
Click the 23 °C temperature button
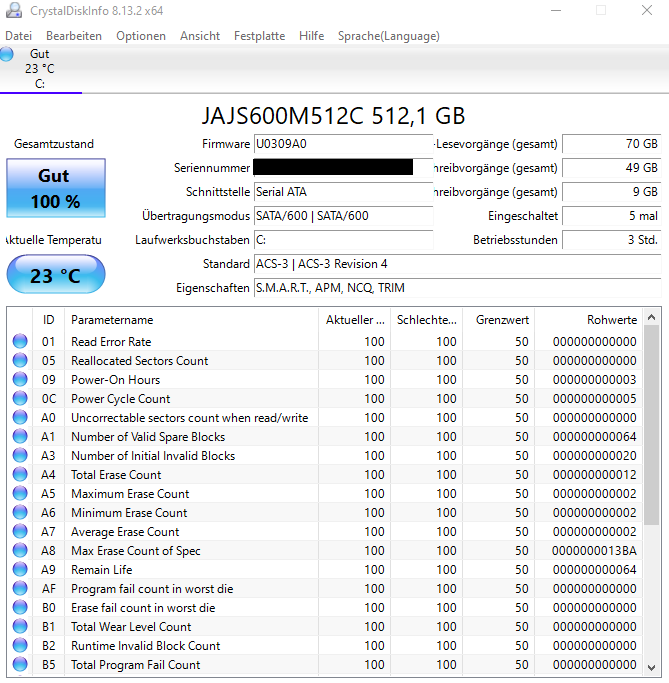56,274
